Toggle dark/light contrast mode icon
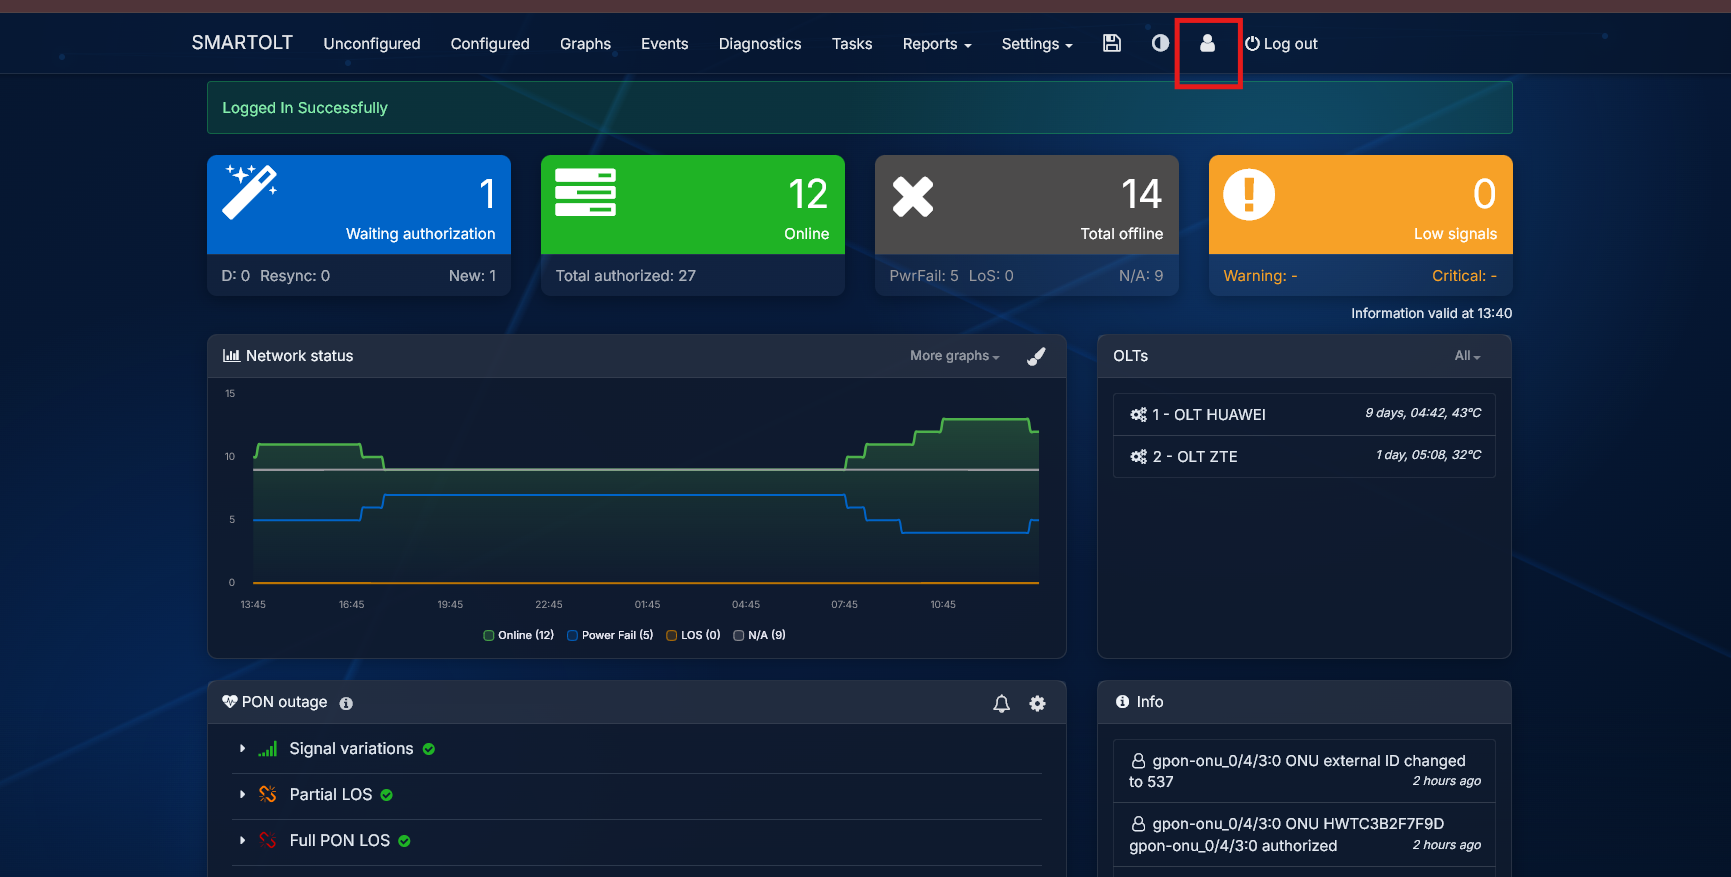The height and width of the screenshot is (877, 1731). coord(1160,43)
